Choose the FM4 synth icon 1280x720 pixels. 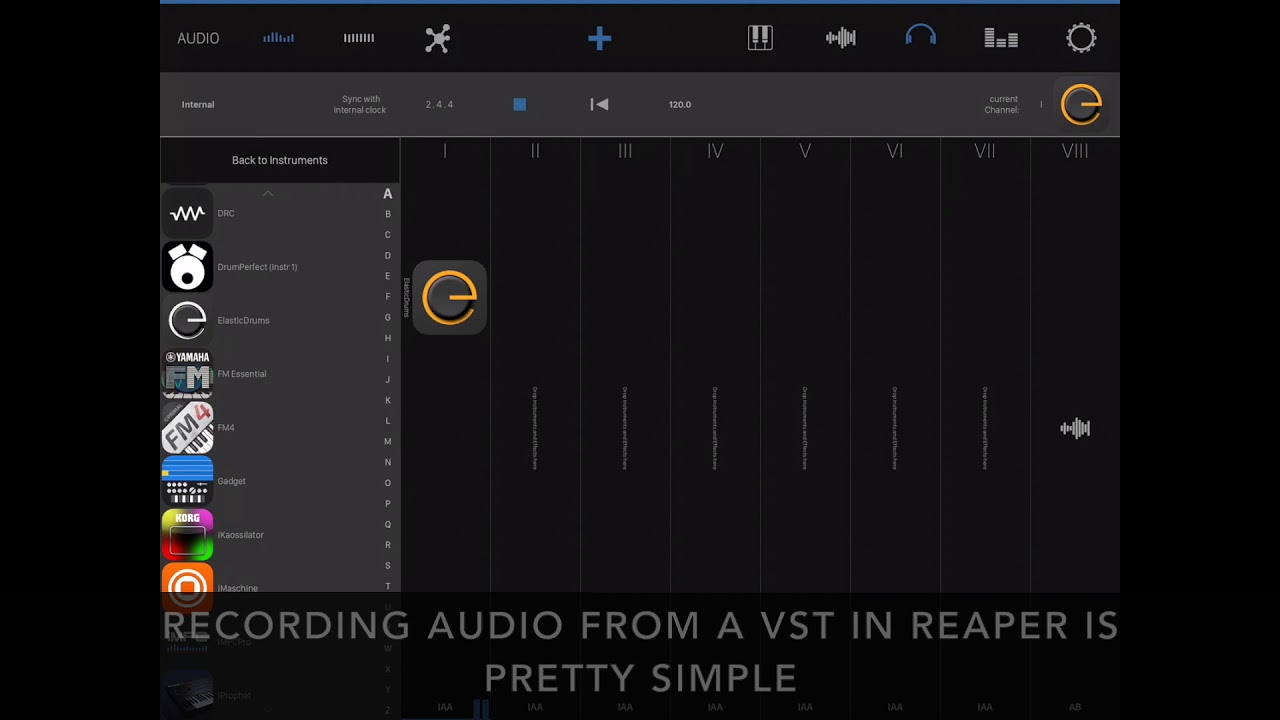coord(187,428)
